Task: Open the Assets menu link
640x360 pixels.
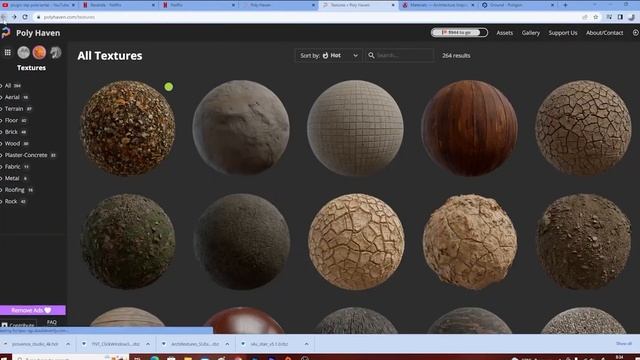Action: (504, 33)
